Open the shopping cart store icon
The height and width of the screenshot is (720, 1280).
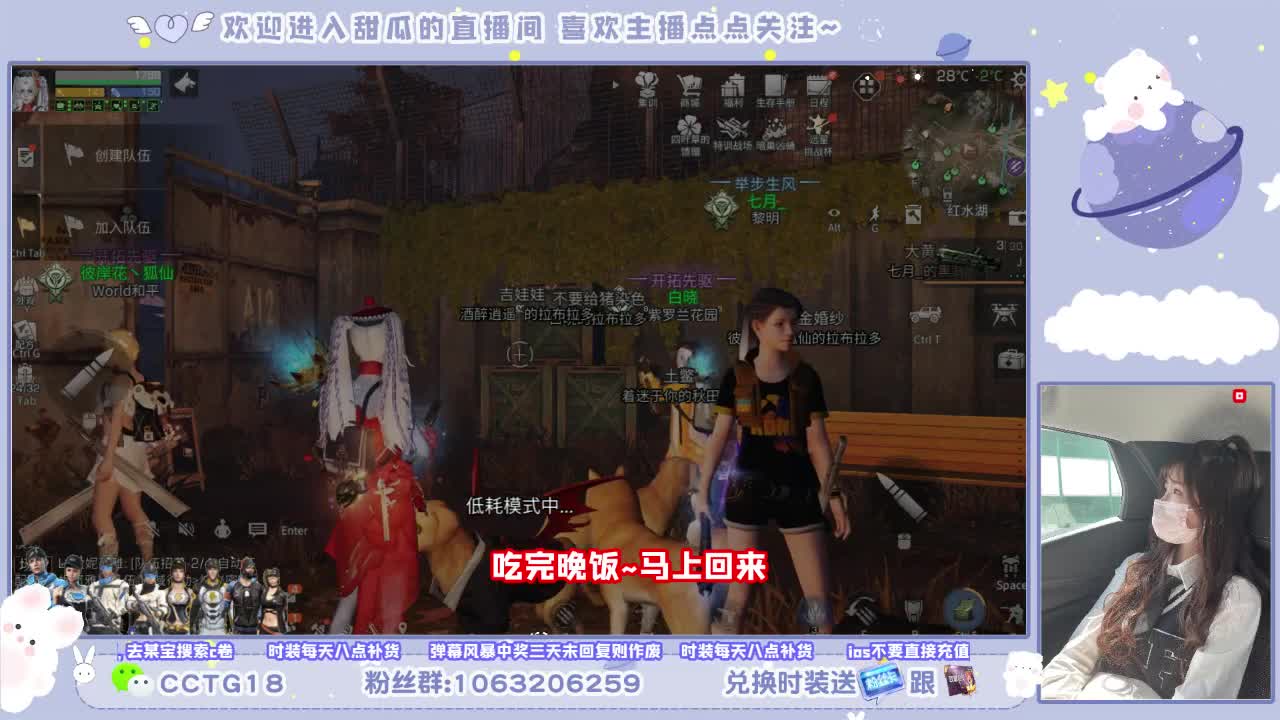pos(690,88)
